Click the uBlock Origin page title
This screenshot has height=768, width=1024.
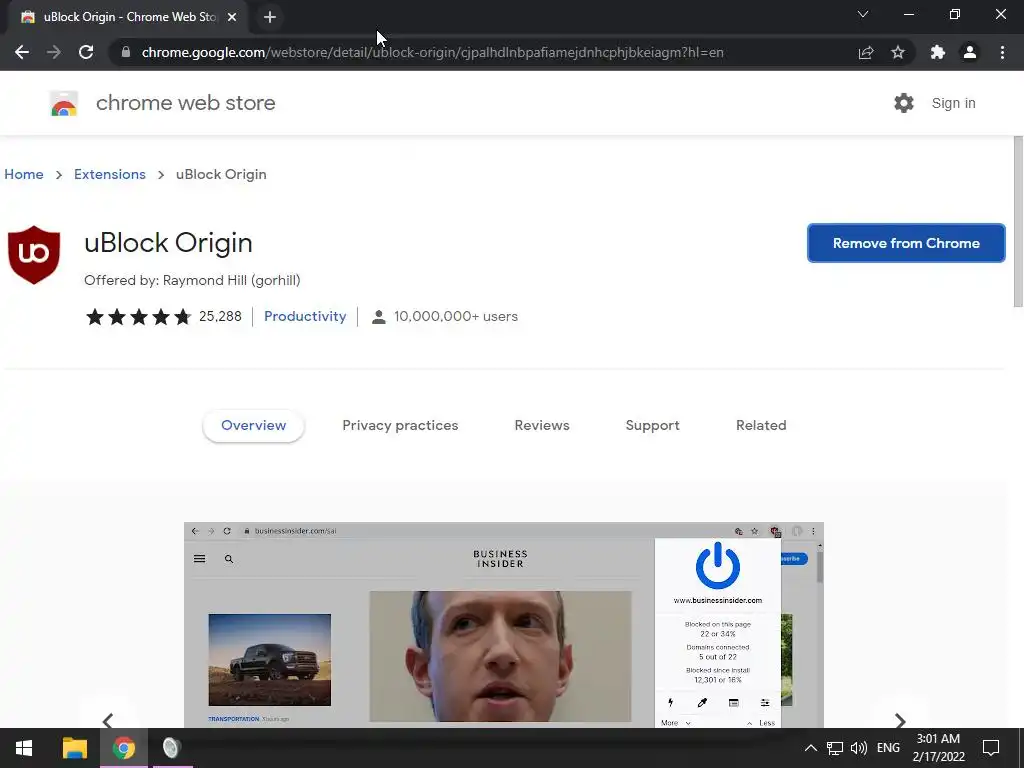(168, 243)
